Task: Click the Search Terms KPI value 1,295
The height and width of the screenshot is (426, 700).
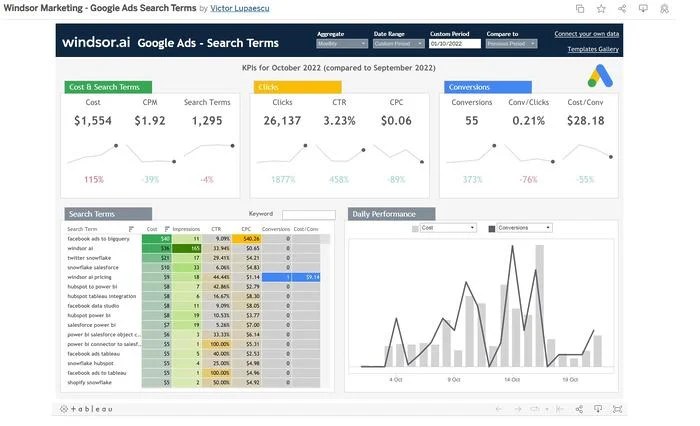Action: [207, 121]
